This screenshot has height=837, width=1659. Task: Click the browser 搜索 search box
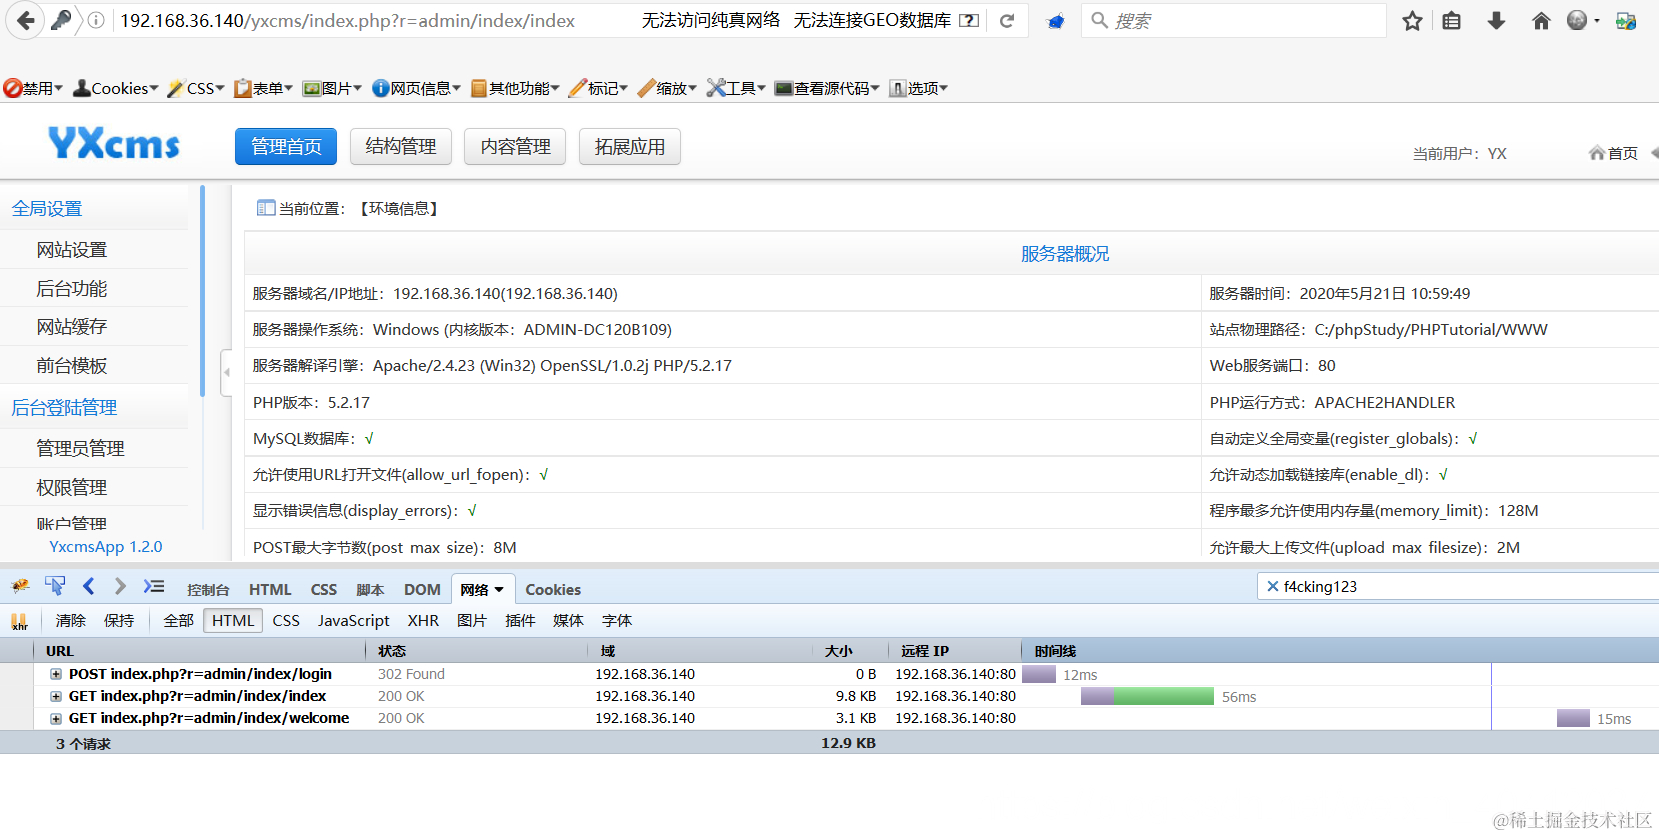[x=1234, y=20]
